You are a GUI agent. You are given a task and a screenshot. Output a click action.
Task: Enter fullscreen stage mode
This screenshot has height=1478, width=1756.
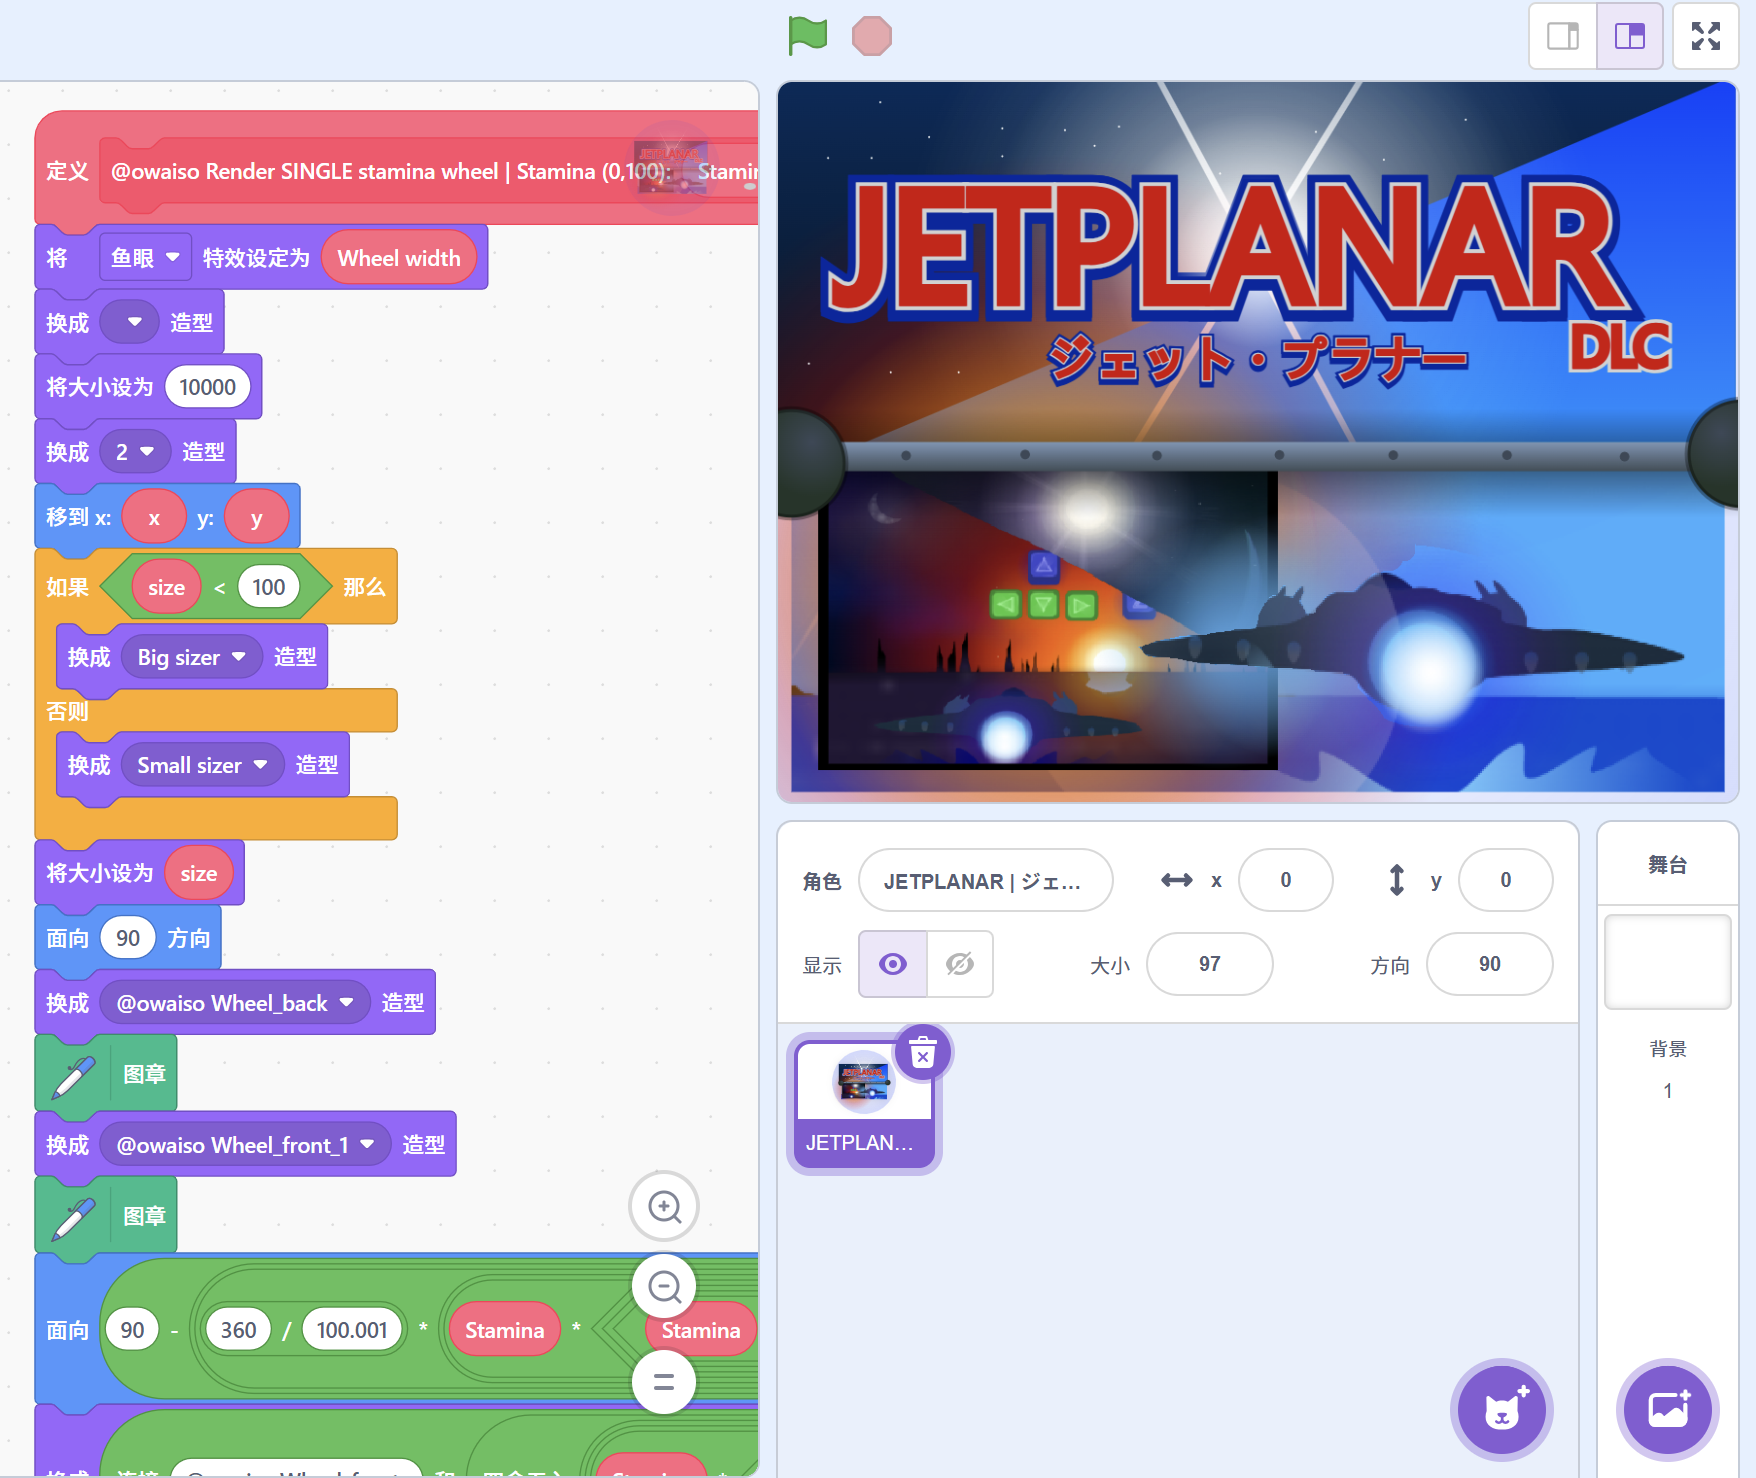coord(1706,36)
